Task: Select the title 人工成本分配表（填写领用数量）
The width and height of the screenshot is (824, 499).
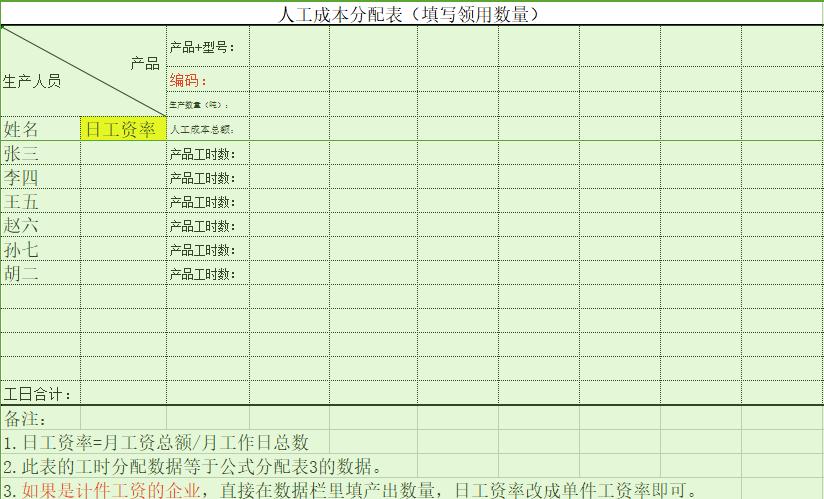Action: point(409,14)
